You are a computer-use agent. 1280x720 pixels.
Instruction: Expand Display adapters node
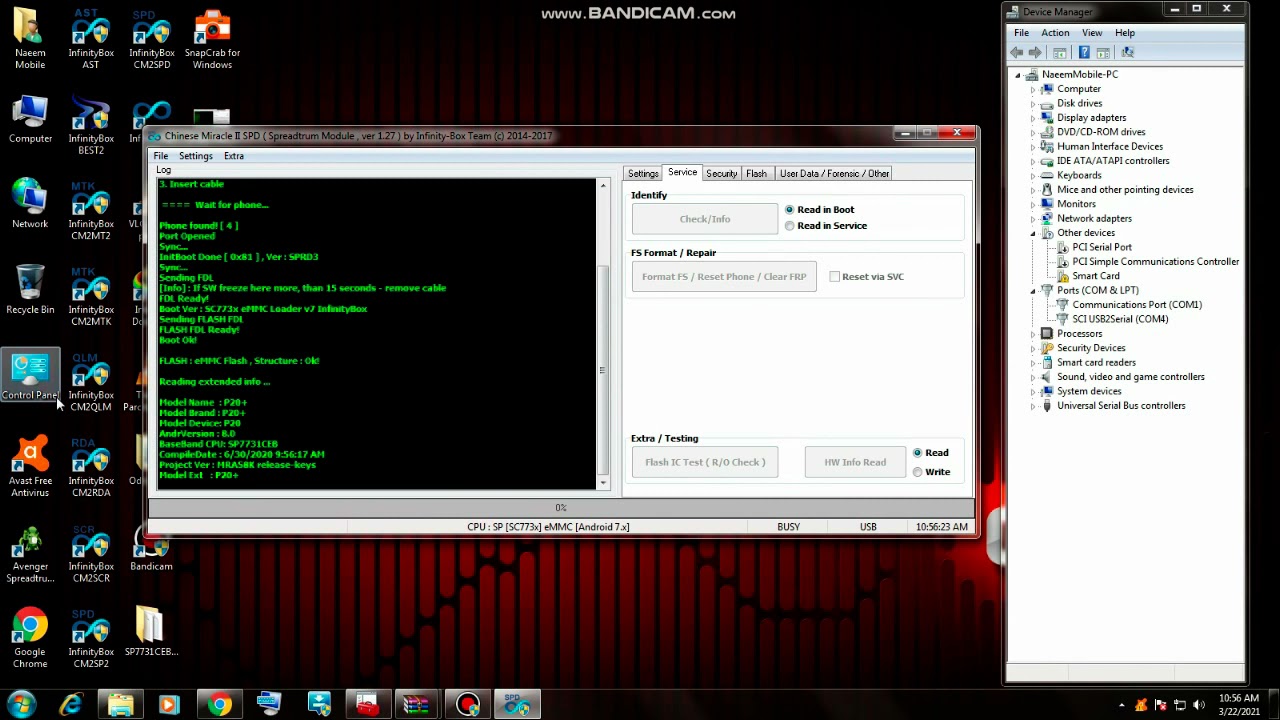(1033, 118)
